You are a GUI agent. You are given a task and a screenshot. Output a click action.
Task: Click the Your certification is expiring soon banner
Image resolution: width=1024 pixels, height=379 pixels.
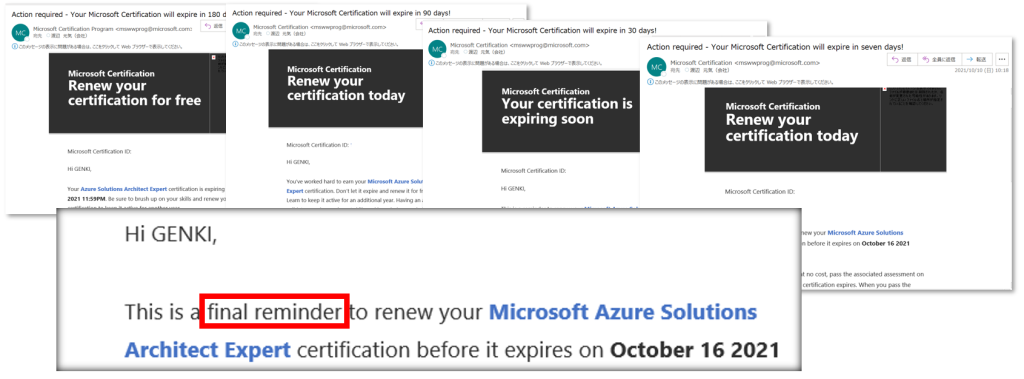[x=560, y=111]
